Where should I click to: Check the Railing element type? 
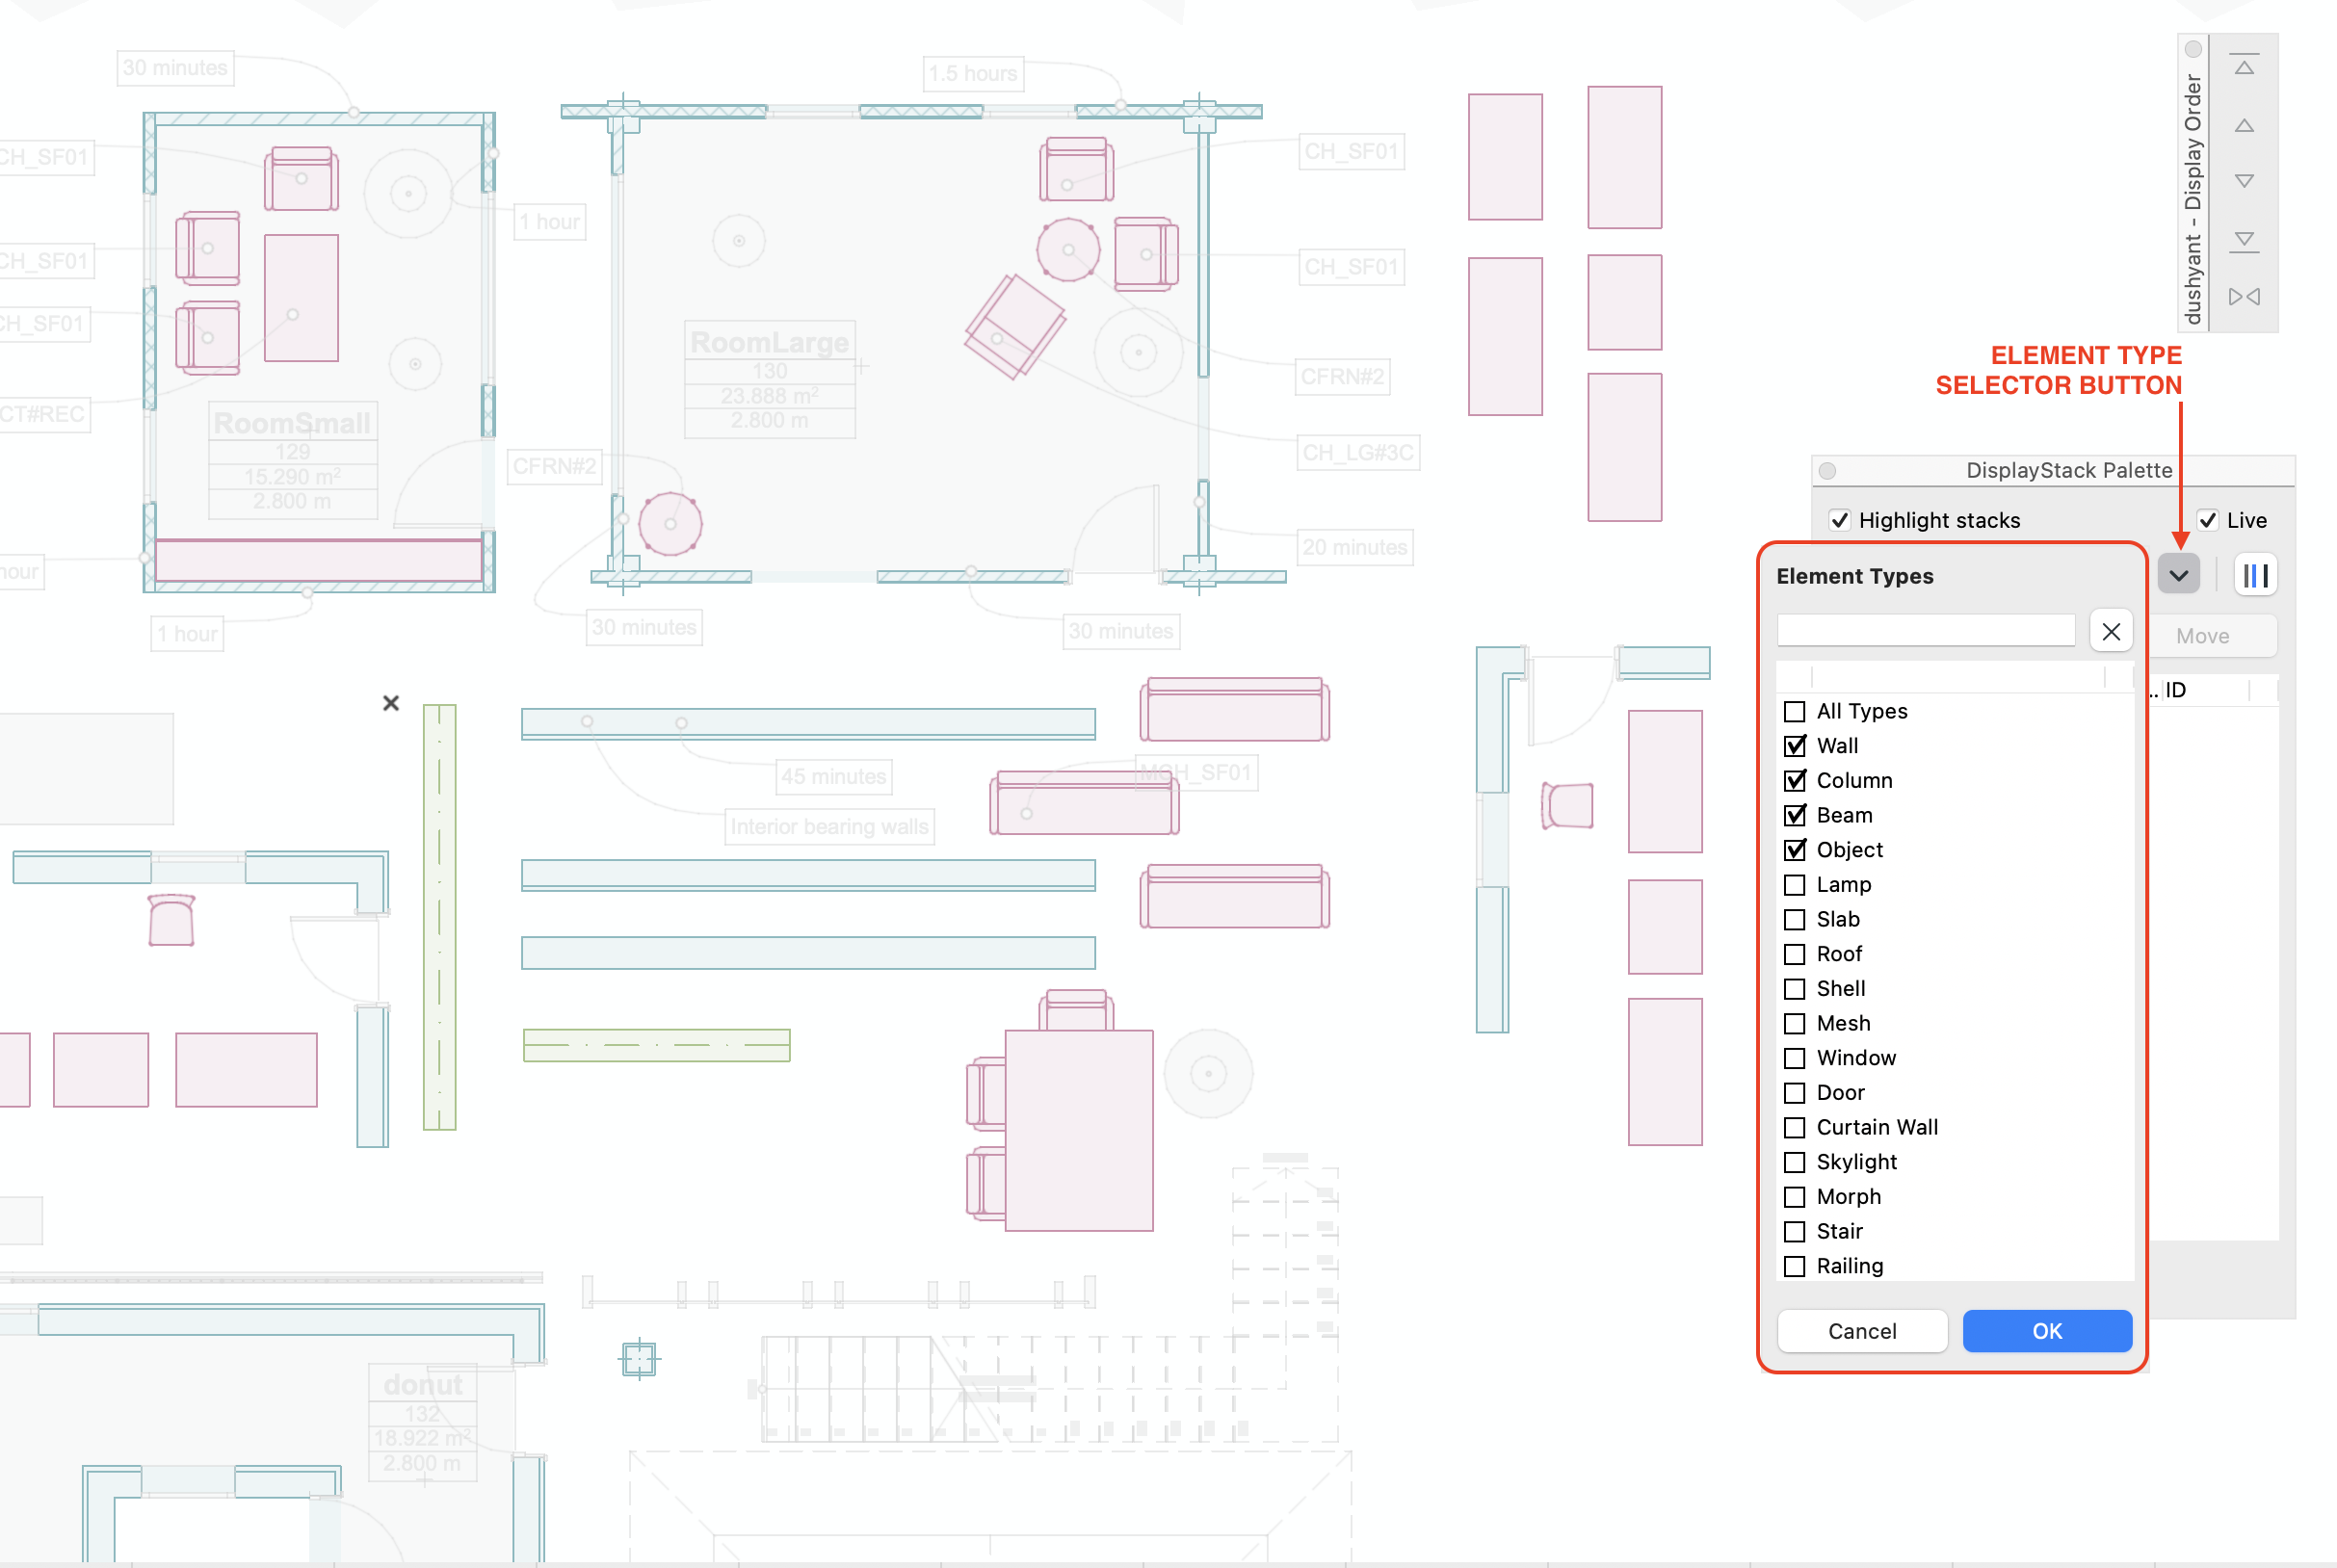[x=1795, y=1266]
